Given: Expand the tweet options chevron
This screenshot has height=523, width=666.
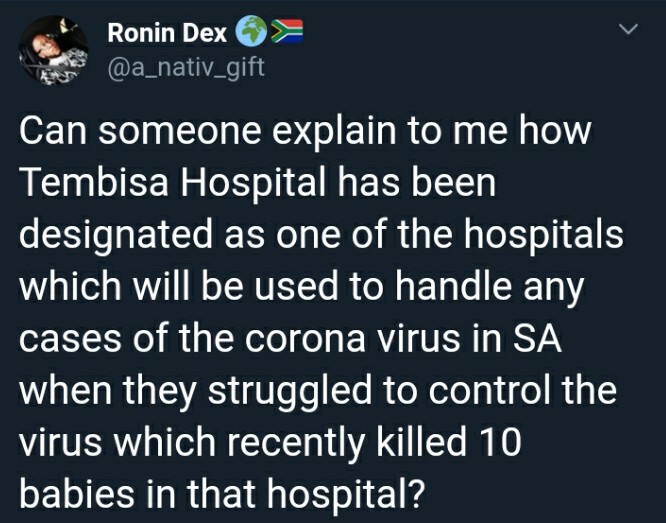Looking at the screenshot, I should coord(628,29).
